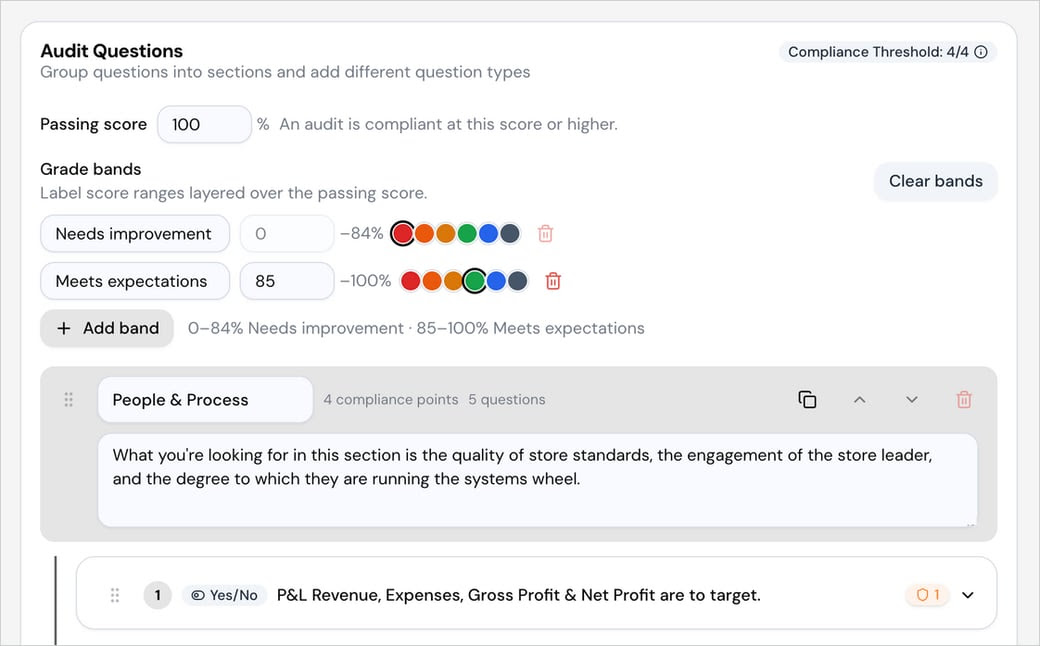The height and width of the screenshot is (646, 1040).
Task: Pick gray for the Needs improvement band
Action: coord(509,233)
